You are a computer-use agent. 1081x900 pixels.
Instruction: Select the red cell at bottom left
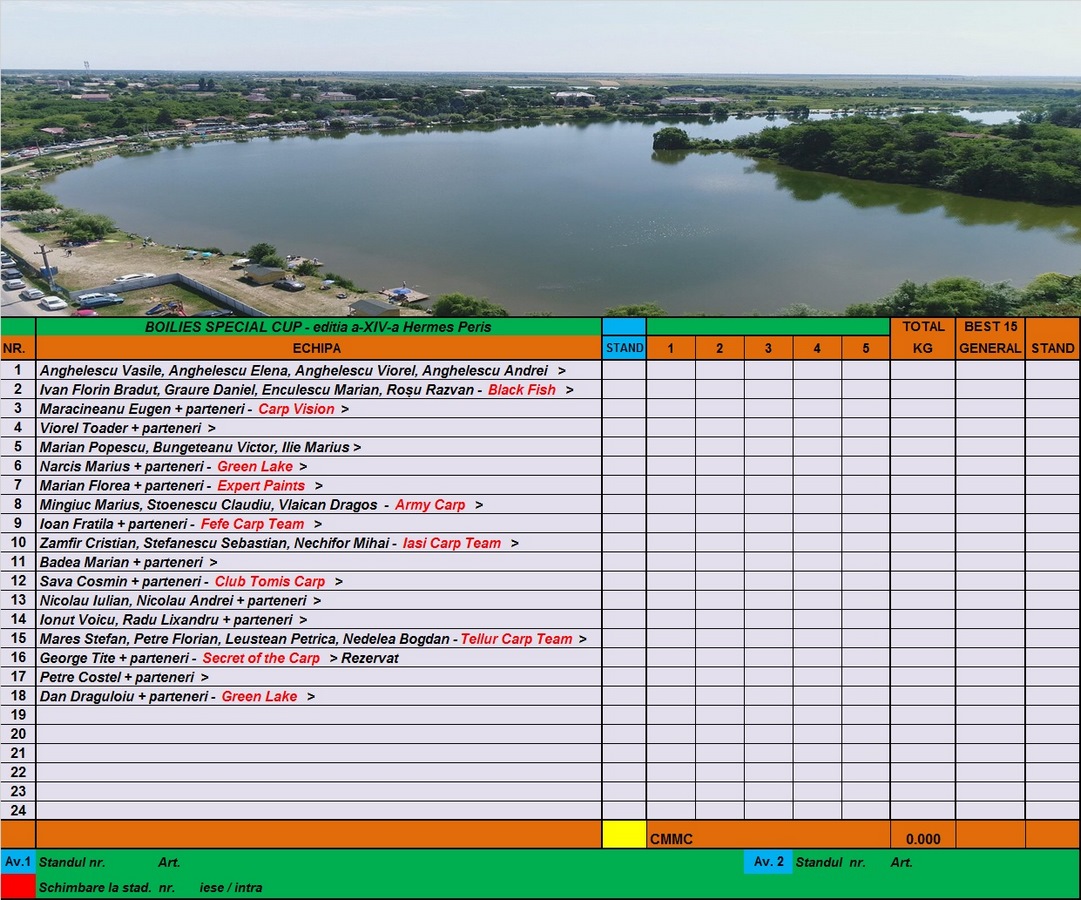(x=18, y=886)
